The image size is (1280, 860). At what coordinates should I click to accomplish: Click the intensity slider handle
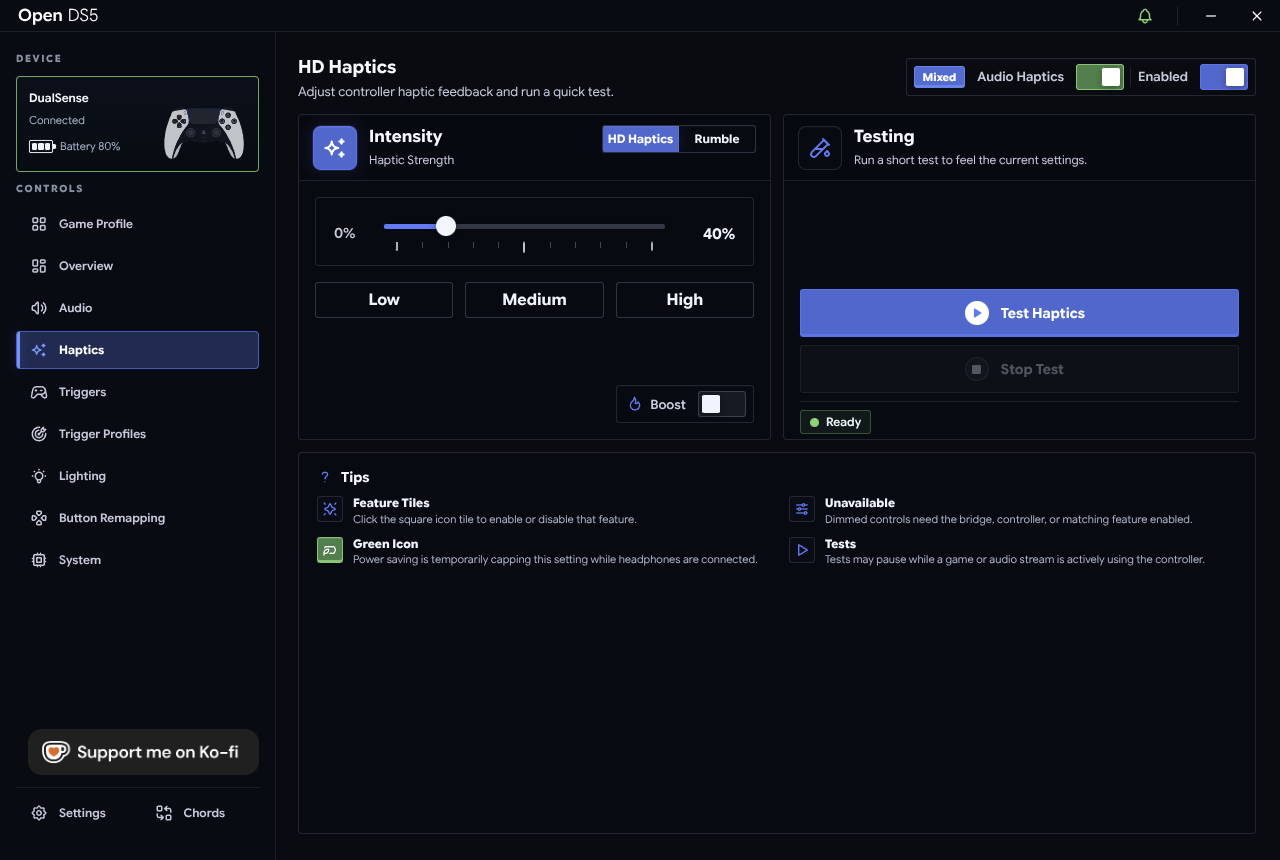point(446,226)
